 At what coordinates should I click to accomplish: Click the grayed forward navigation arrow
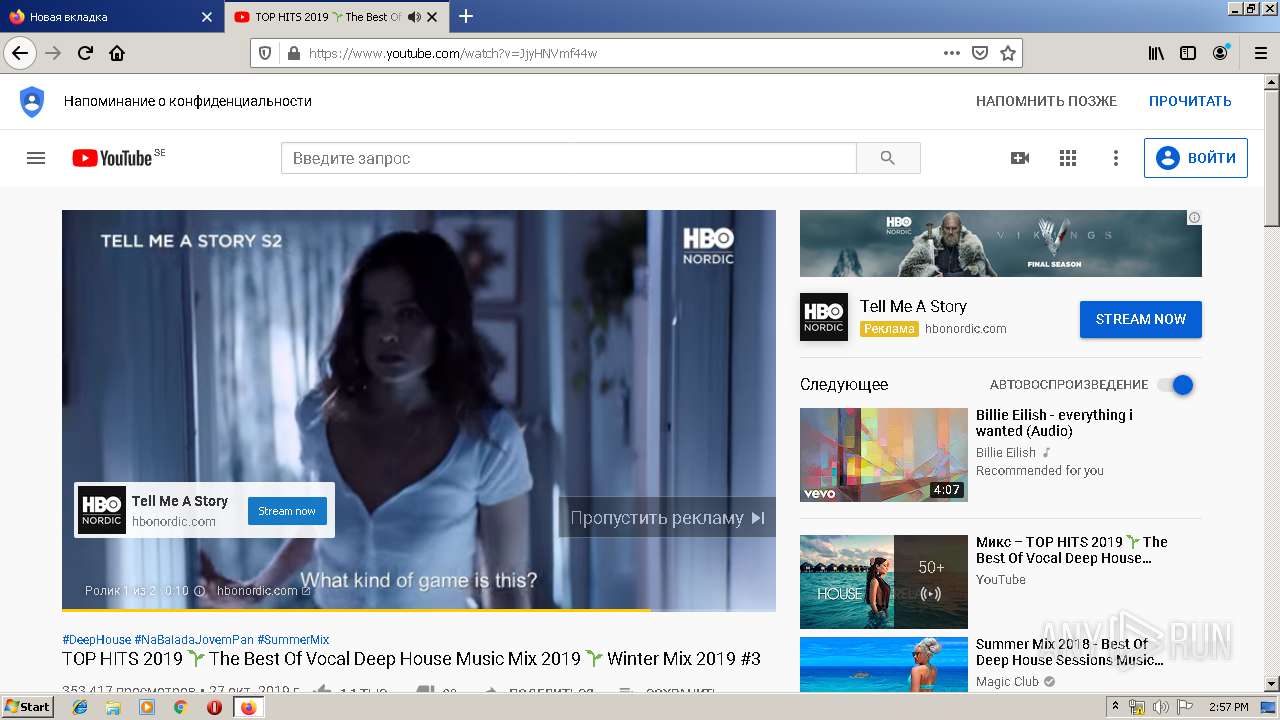coord(53,53)
